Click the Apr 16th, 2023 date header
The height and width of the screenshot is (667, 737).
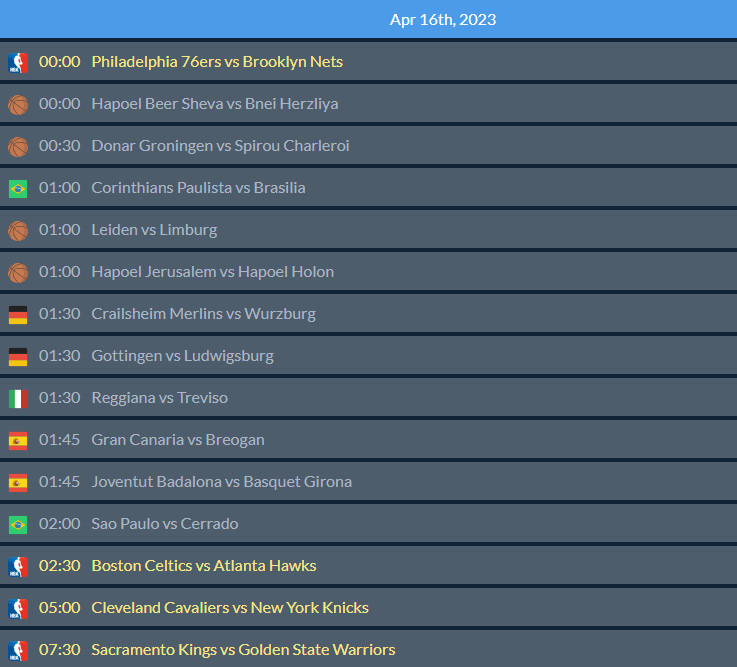point(443,19)
